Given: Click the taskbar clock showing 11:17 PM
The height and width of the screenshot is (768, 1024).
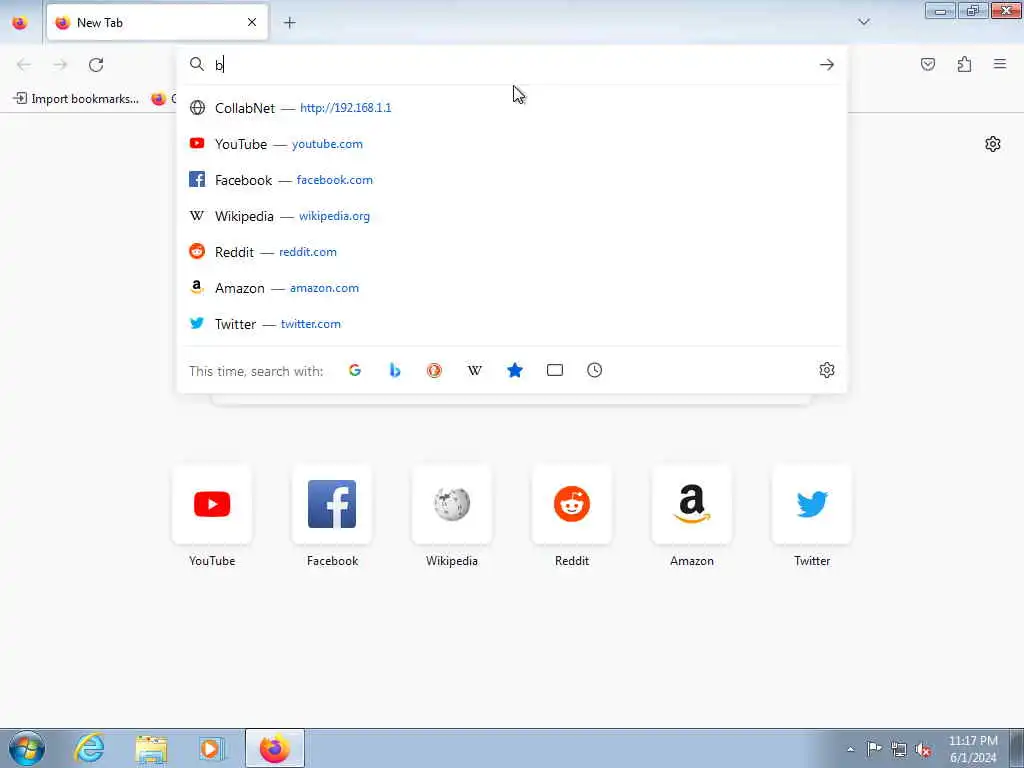Looking at the screenshot, I should coord(973,749).
